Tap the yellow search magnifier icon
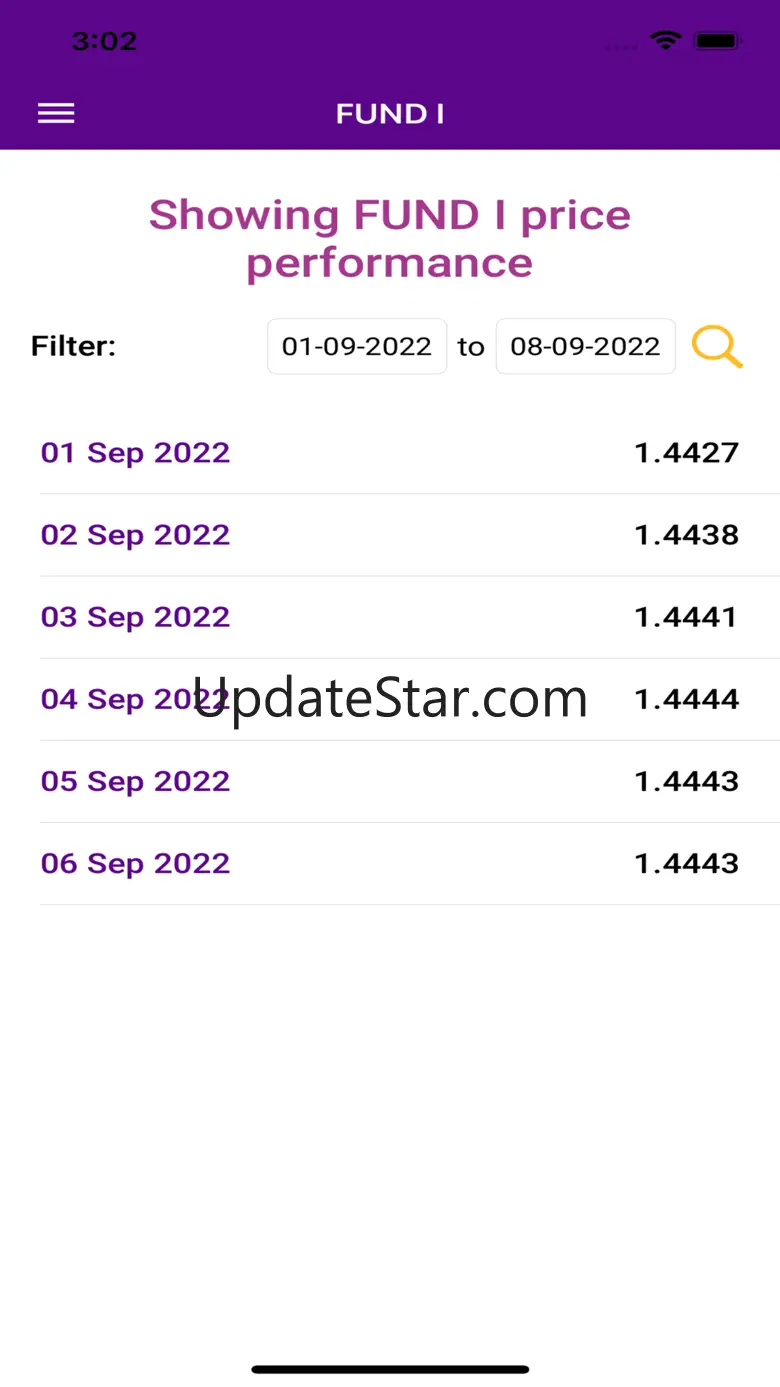The height and width of the screenshot is (1387, 780). tap(717, 347)
